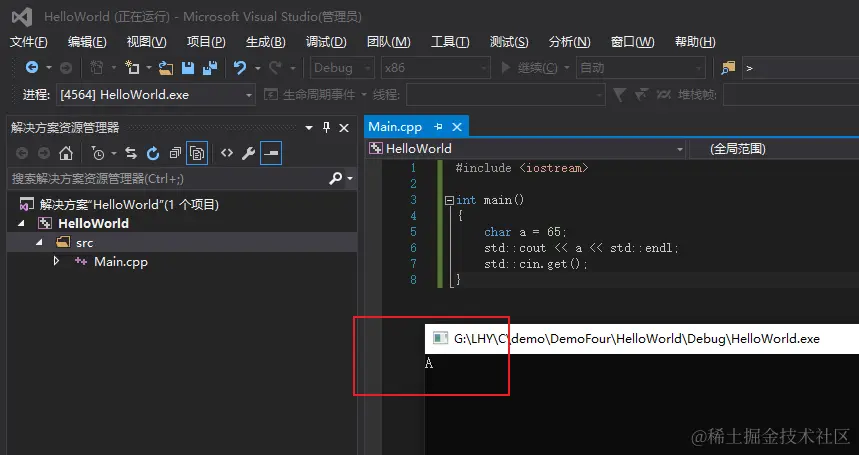Screen dimensions: 859x455
Task: Click the Navigate Backward arrow in main toolbar
Action: point(32,67)
